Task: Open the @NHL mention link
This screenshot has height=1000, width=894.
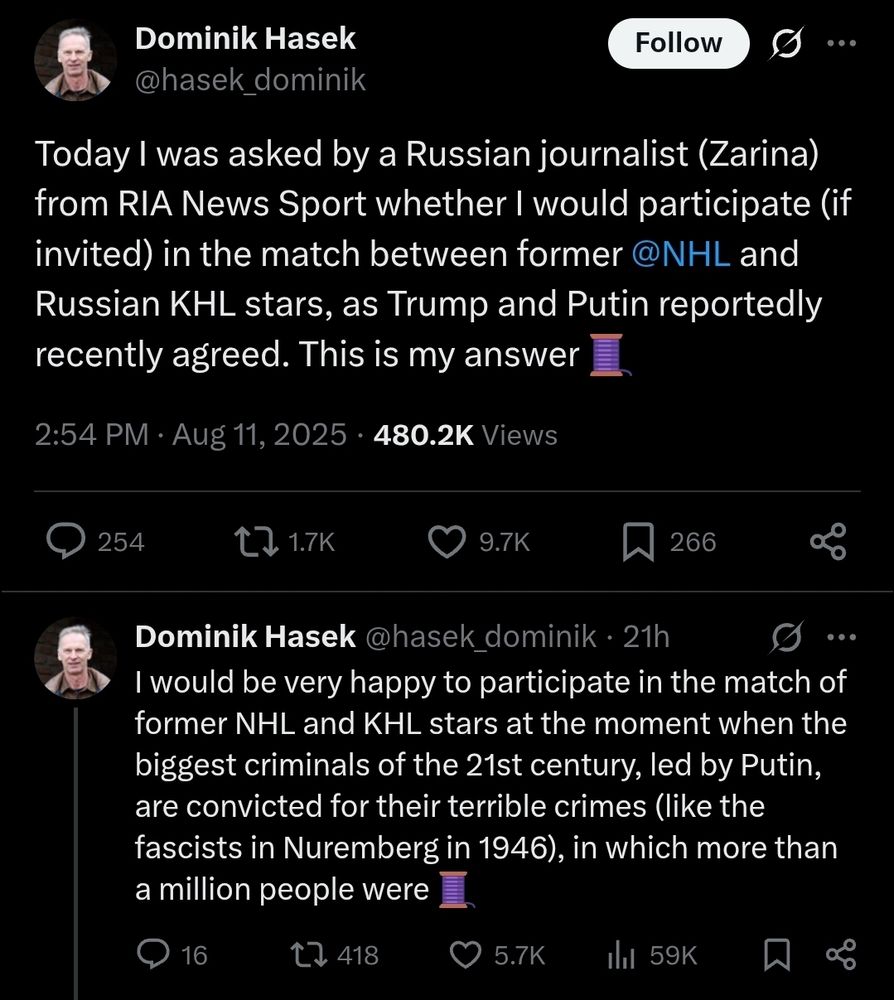Action: pos(681,254)
